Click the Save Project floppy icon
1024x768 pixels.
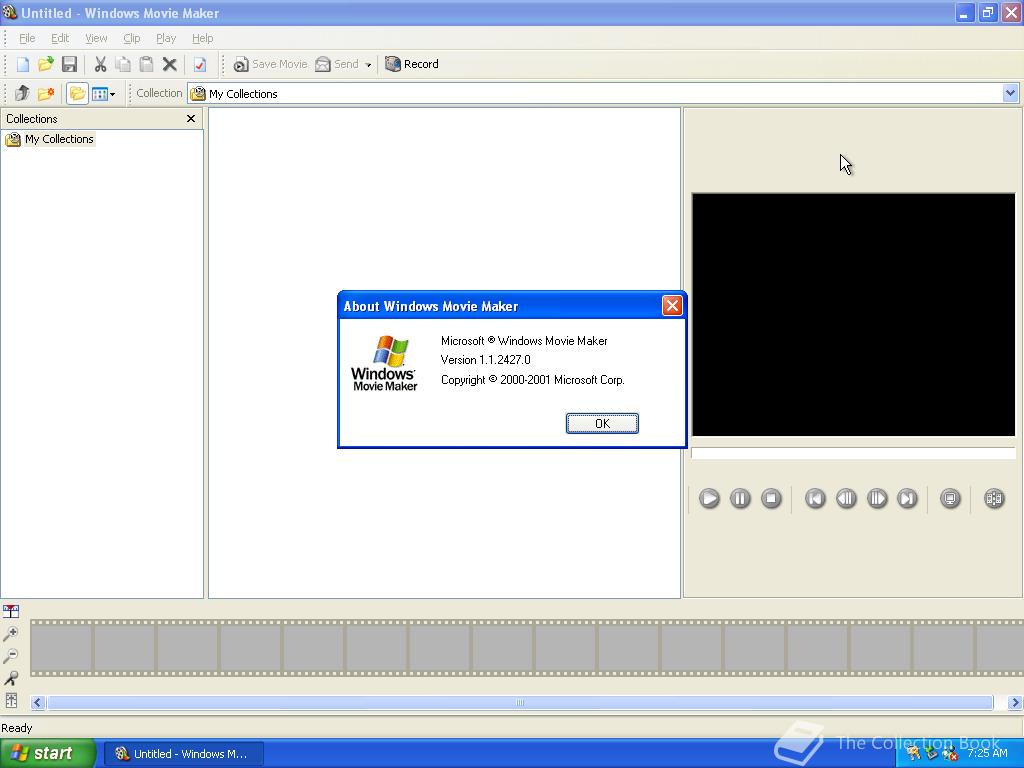click(69, 64)
